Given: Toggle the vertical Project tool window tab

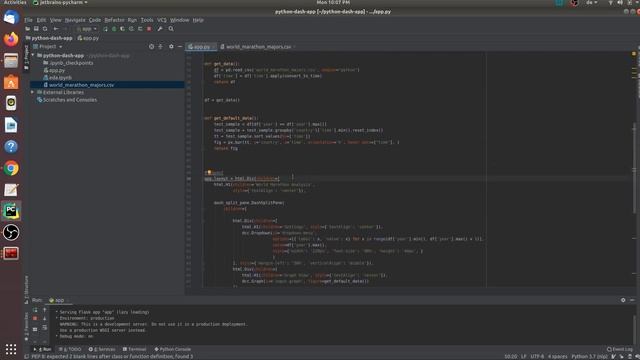Looking at the screenshot, I should 27,56.
